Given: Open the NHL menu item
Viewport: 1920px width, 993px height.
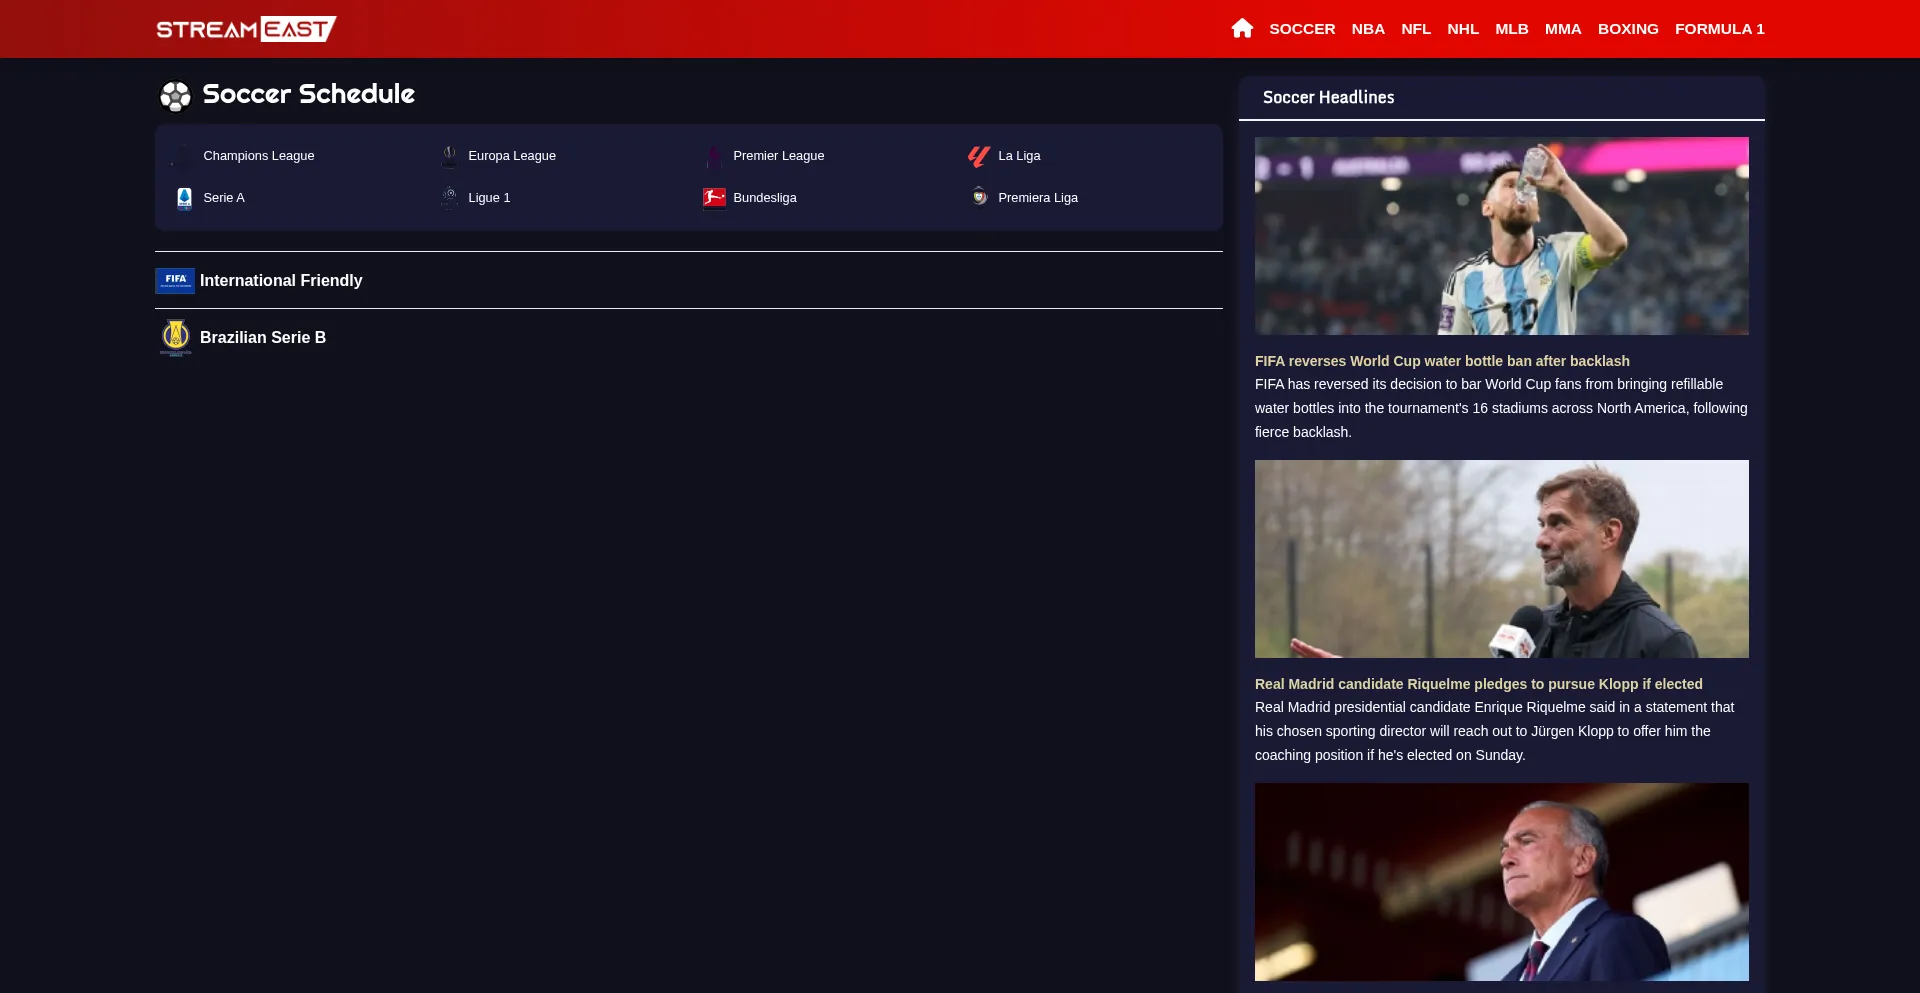Looking at the screenshot, I should 1463,29.
